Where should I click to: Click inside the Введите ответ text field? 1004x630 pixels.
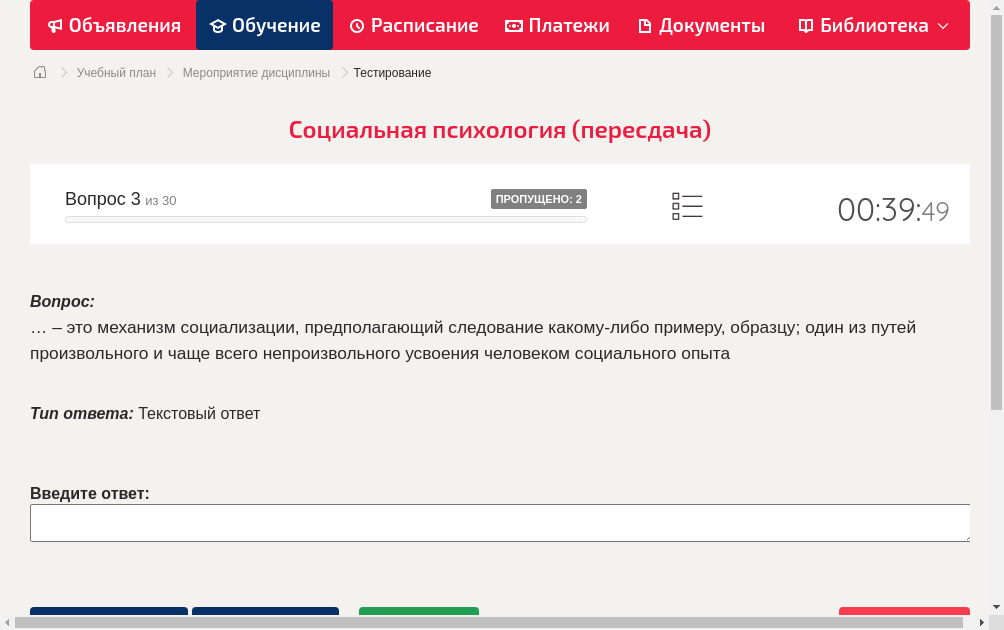[500, 522]
